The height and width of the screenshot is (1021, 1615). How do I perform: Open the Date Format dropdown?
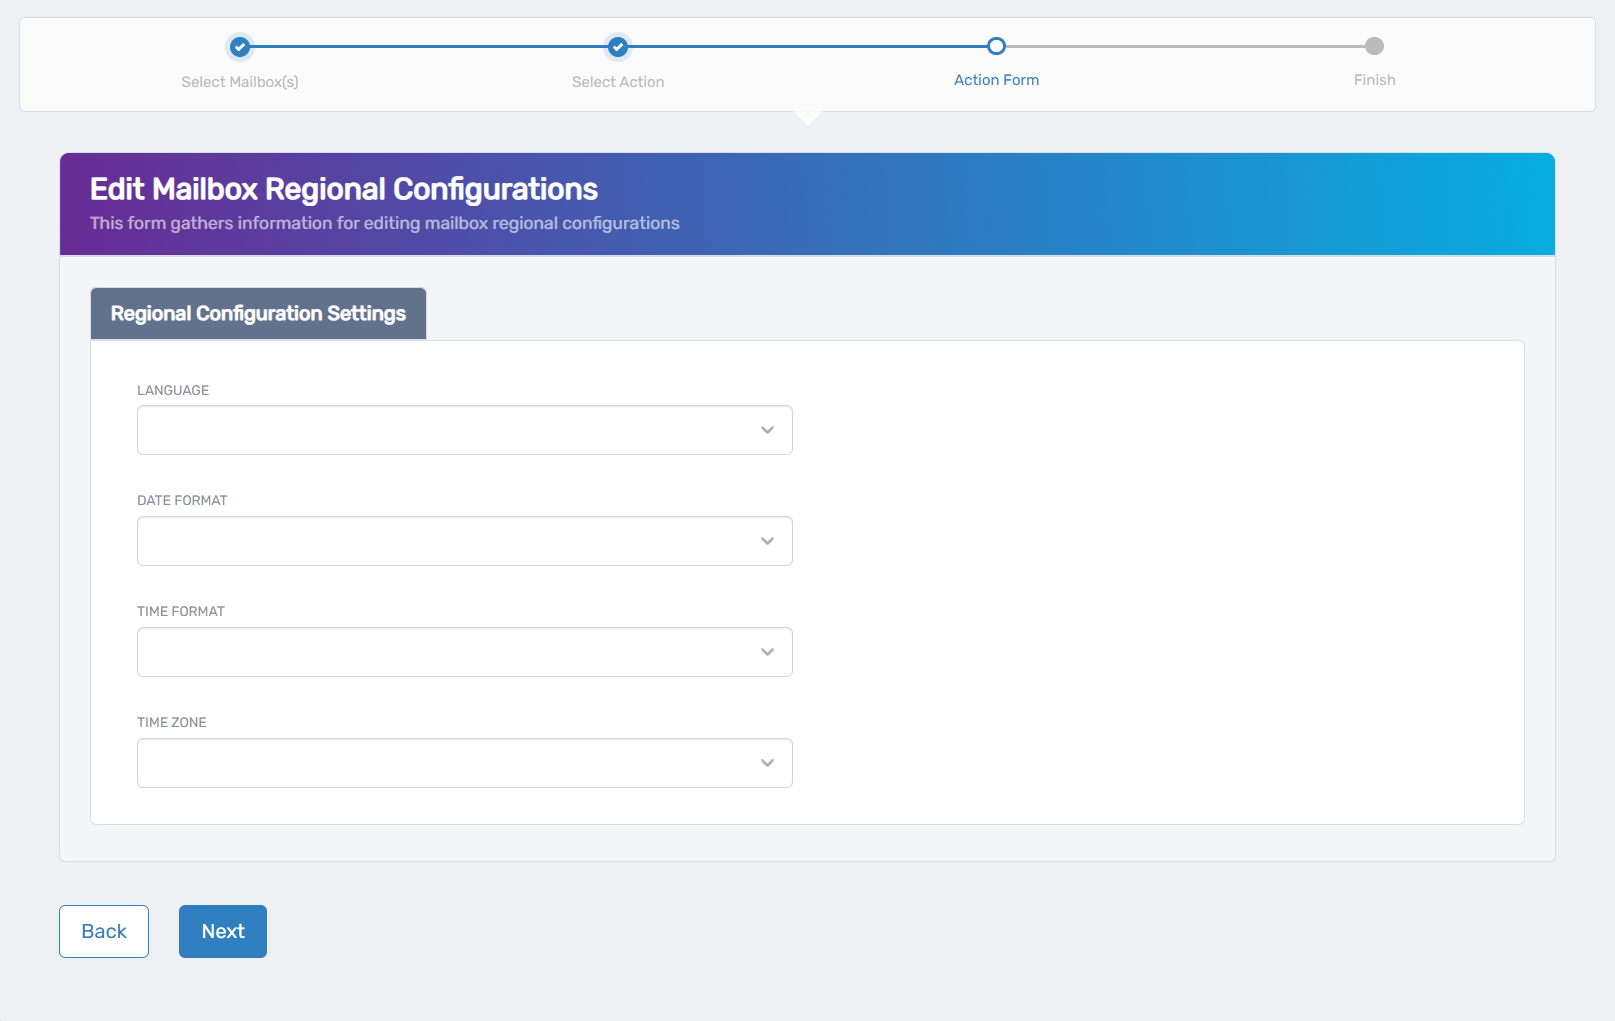(464, 540)
